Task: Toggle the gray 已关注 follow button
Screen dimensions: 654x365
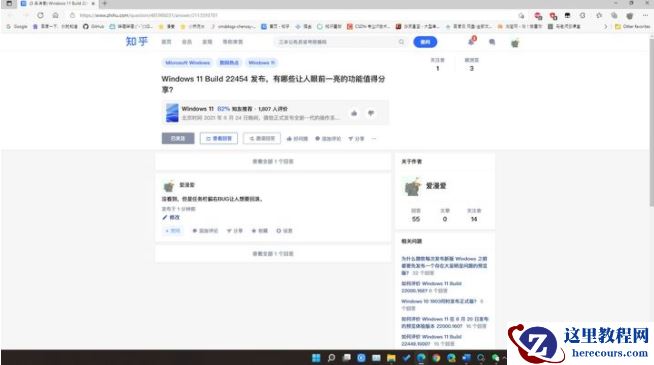Action: 178,138
